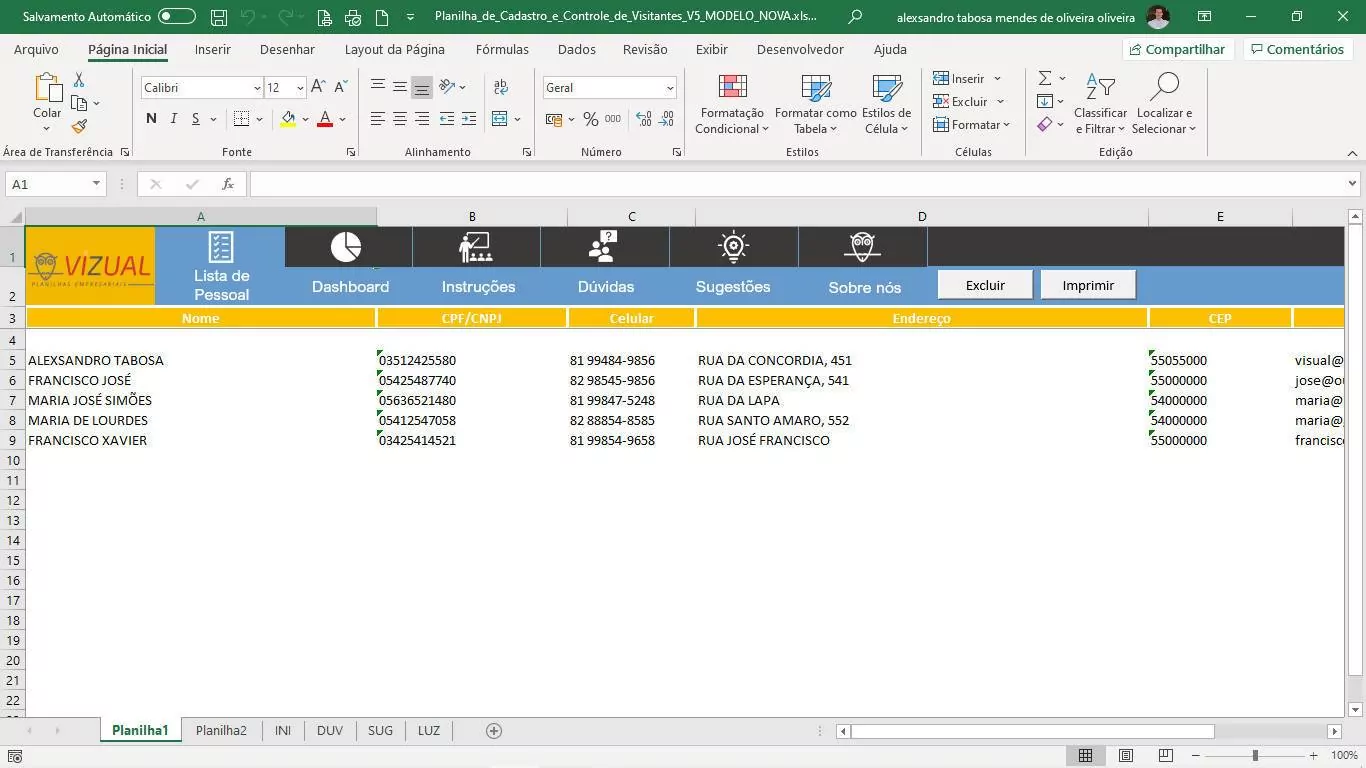Click the horizontal scrollbar thumb
The height and width of the screenshot is (768, 1366).
pos(1032,731)
